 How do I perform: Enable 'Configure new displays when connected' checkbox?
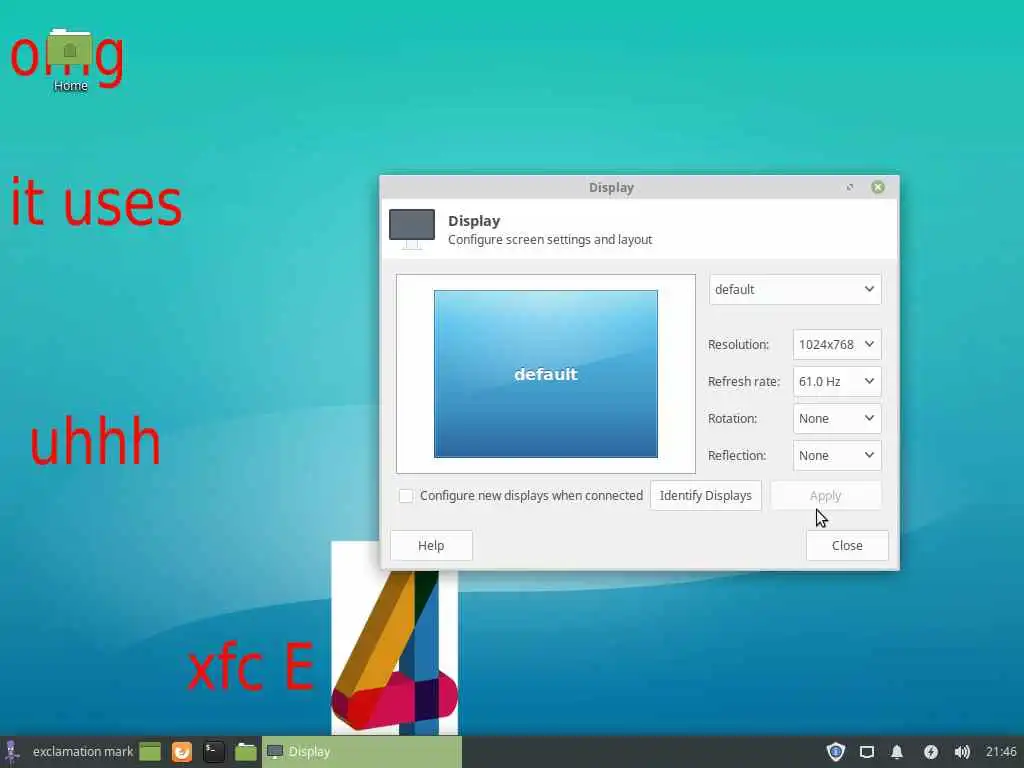coord(406,496)
